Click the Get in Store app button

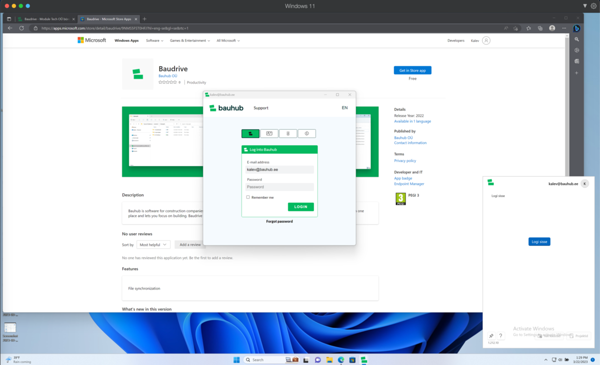tap(412, 70)
